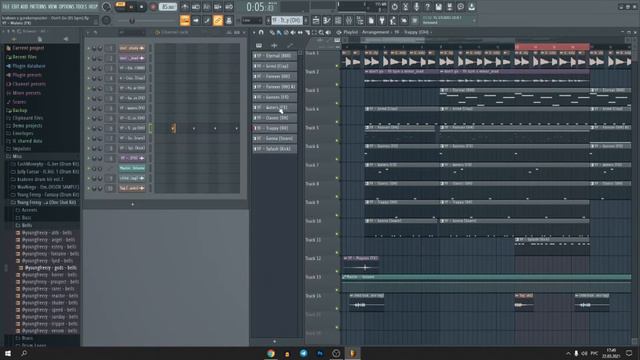The image size is (640, 360).
Task: Save project with floppy disk icon
Action: coord(438,7)
